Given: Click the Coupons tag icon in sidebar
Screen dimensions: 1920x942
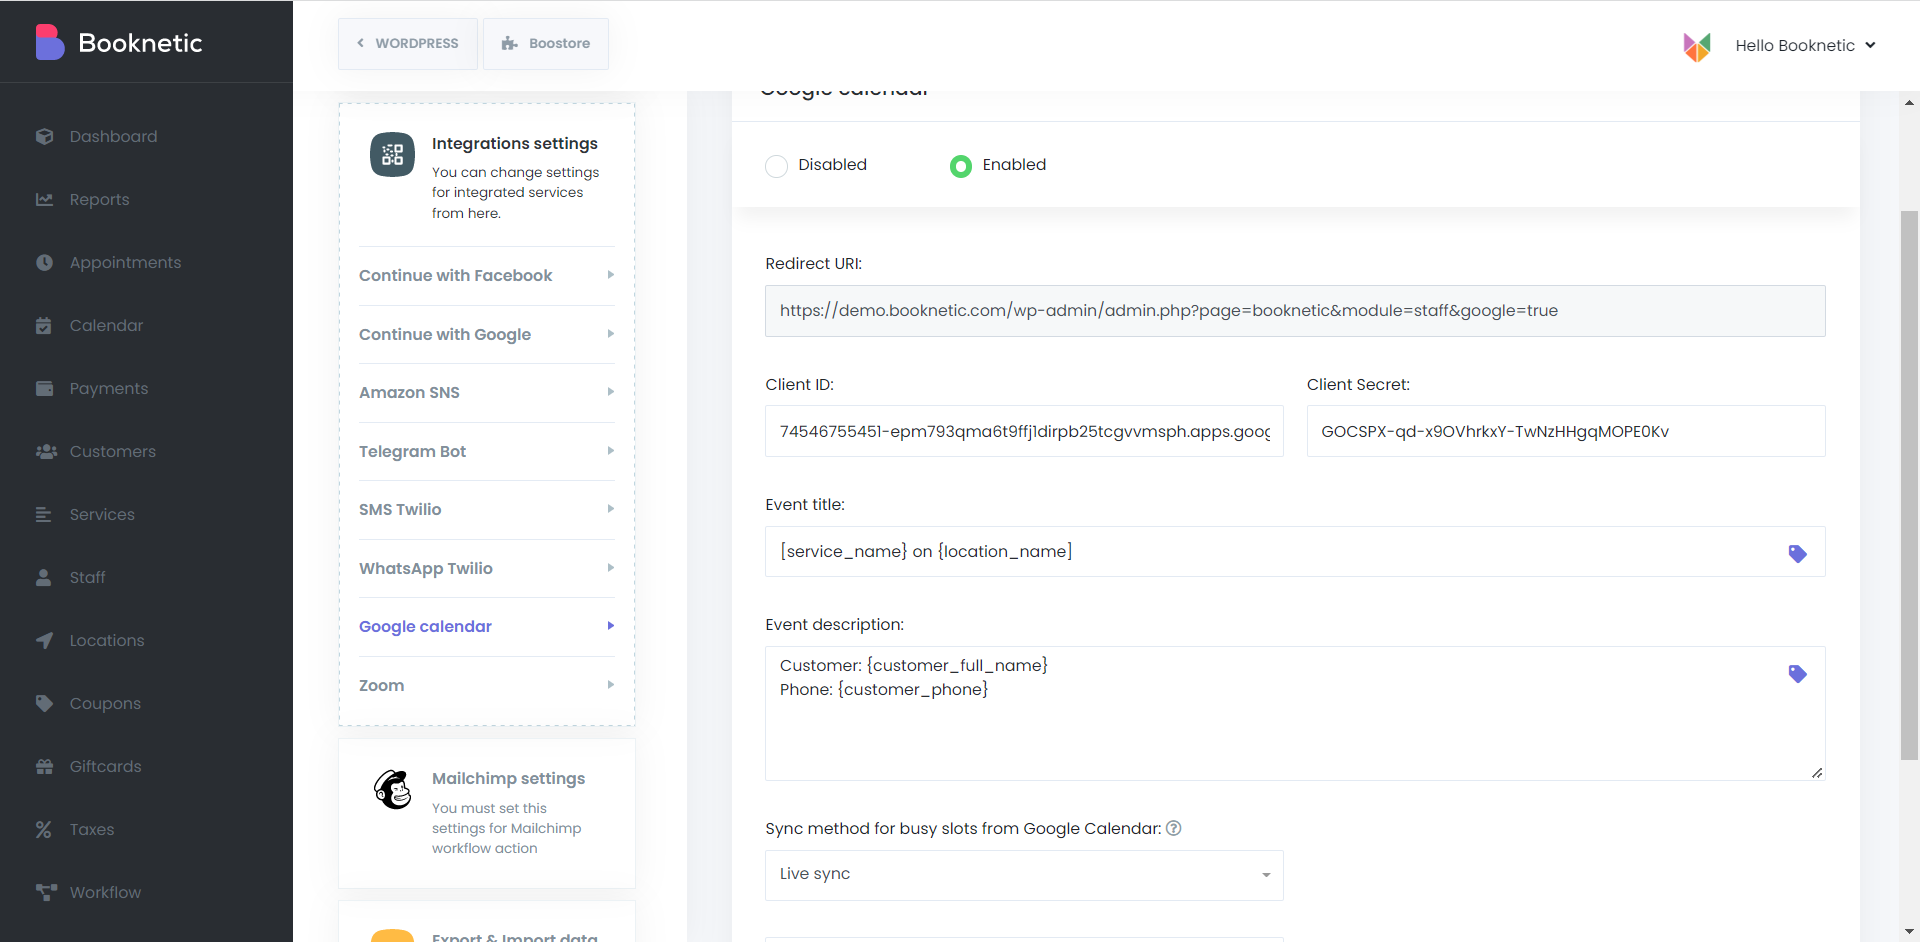Looking at the screenshot, I should point(44,703).
